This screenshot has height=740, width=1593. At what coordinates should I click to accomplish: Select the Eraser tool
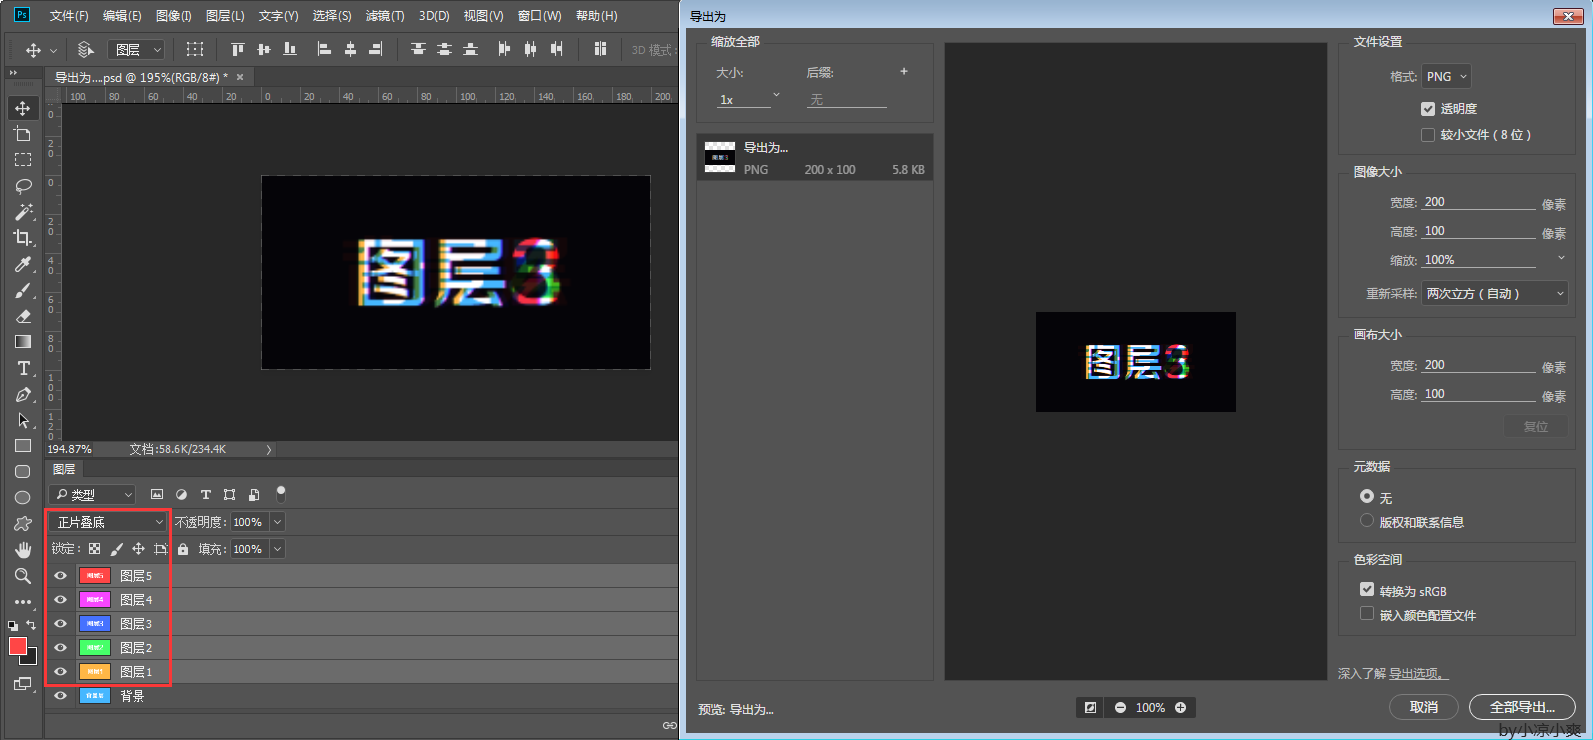tap(23, 316)
